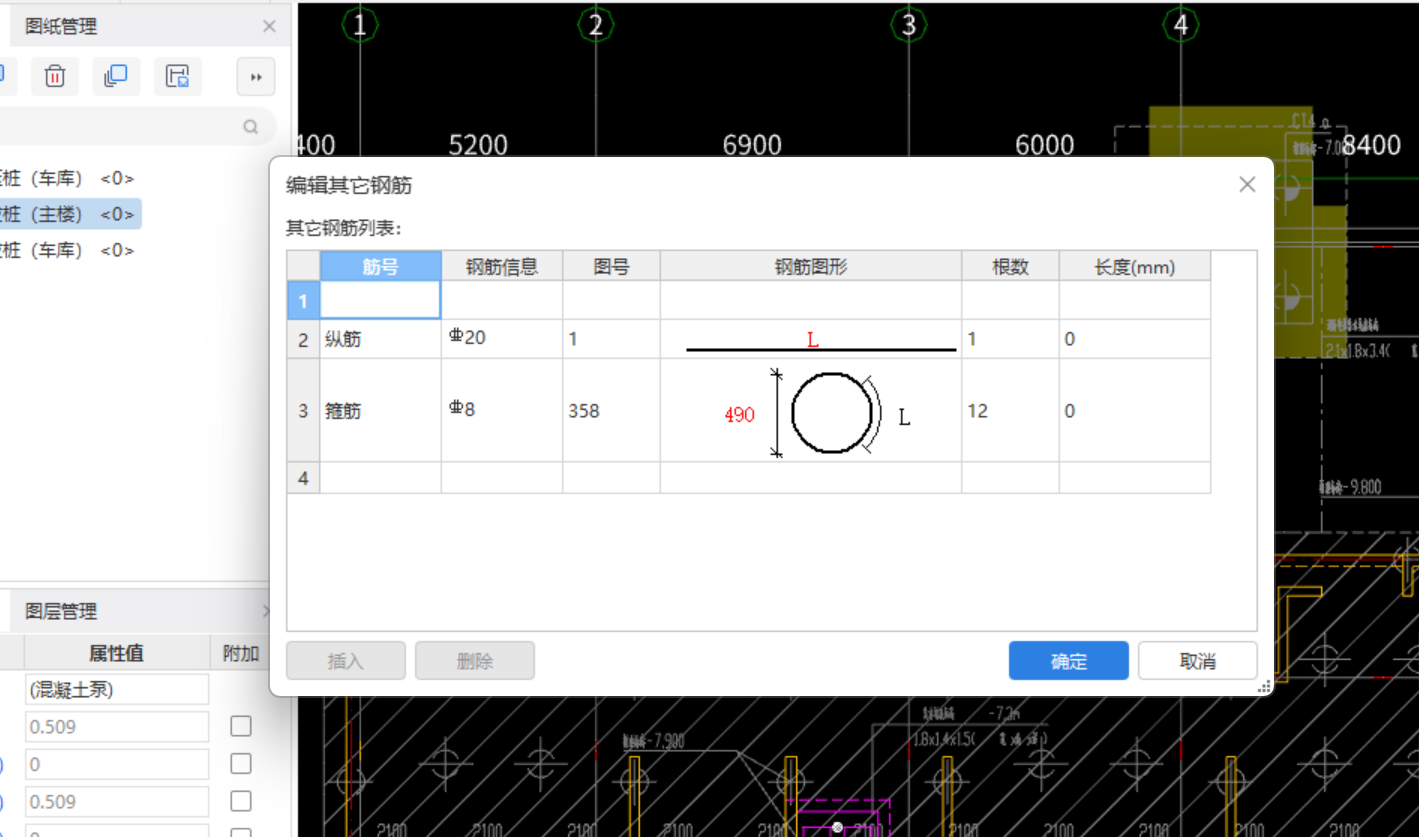Click the 6000 dimension text in drawing
Viewport: 1419px width, 837px height.
tap(1045, 146)
